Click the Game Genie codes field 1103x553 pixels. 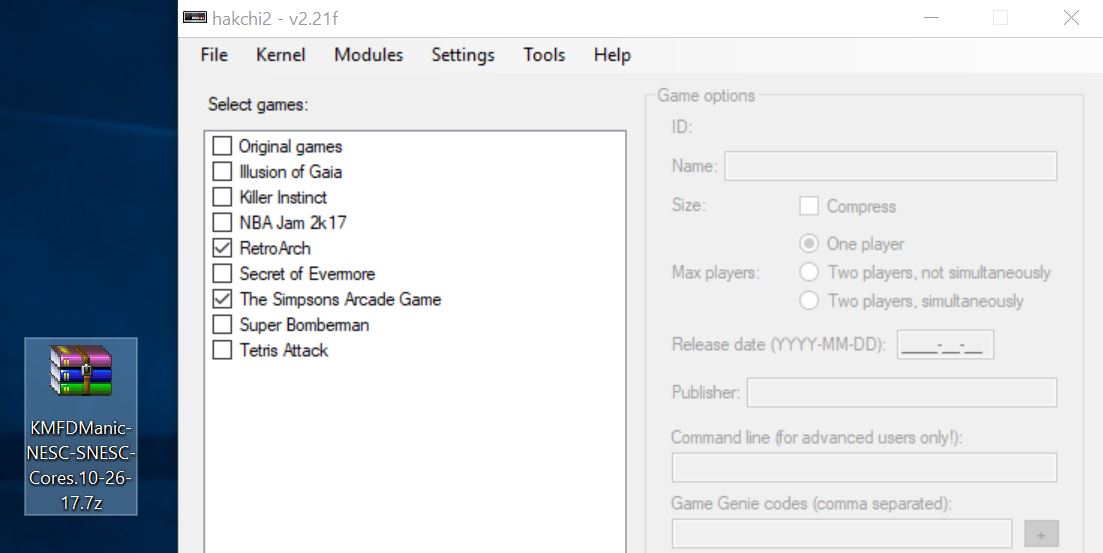click(841, 534)
